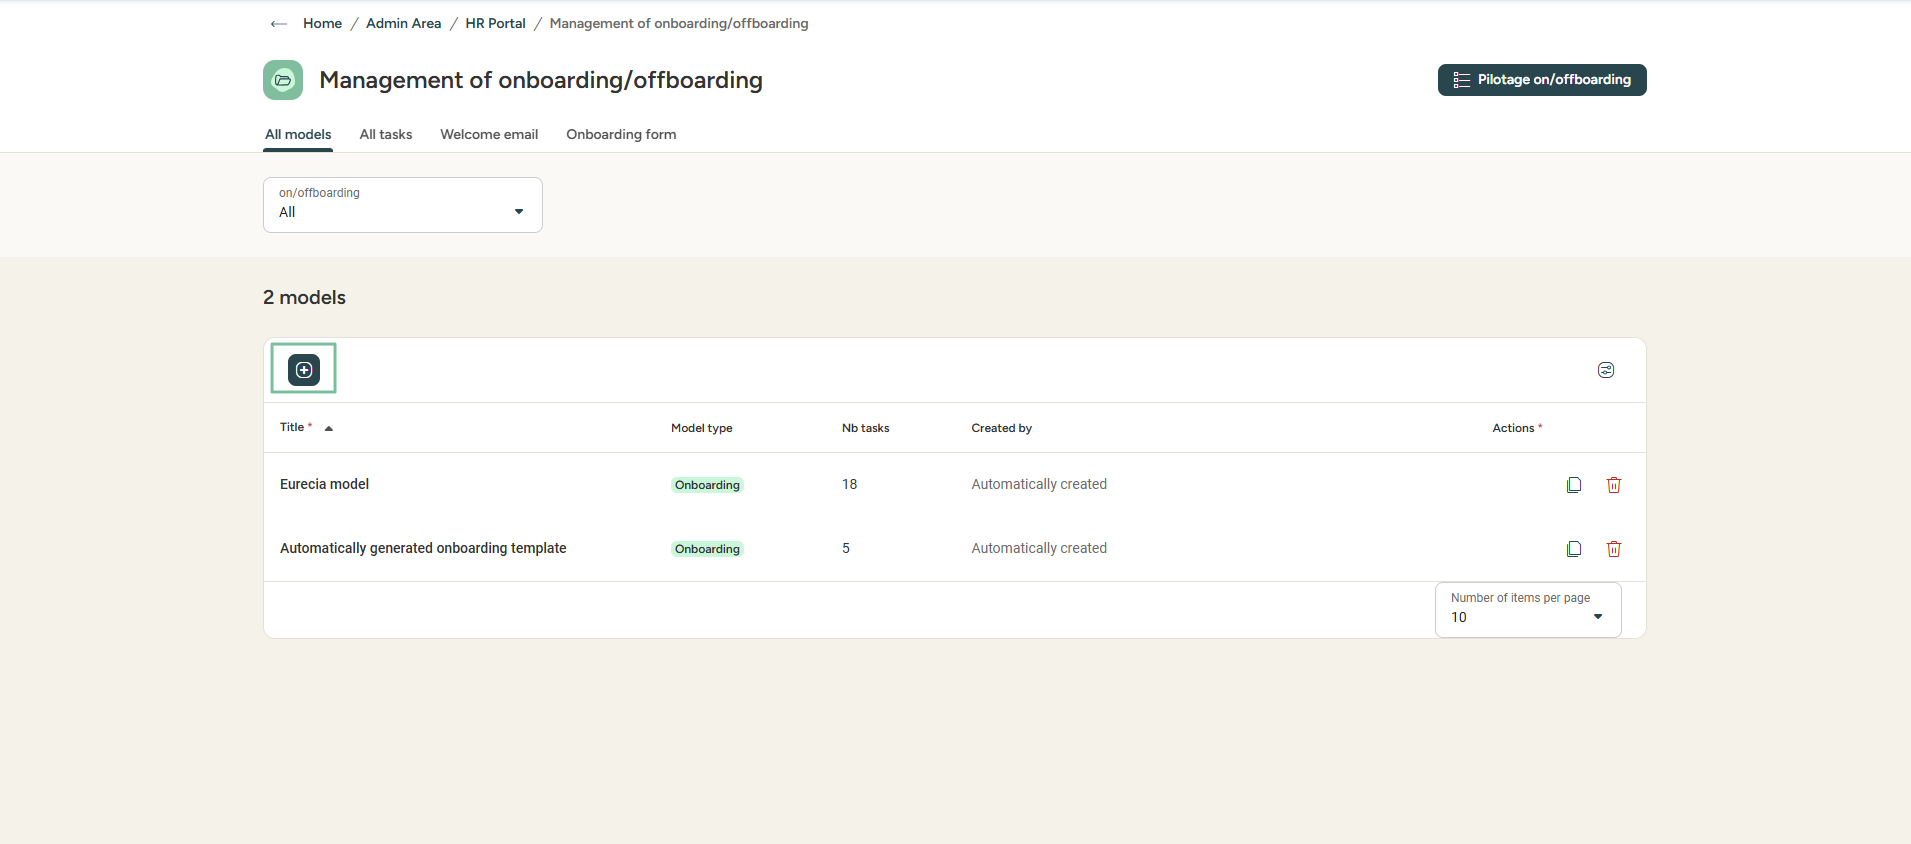The height and width of the screenshot is (844, 1911).
Task: Open HR Portal breadcrumb link
Action: [x=495, y=23]
